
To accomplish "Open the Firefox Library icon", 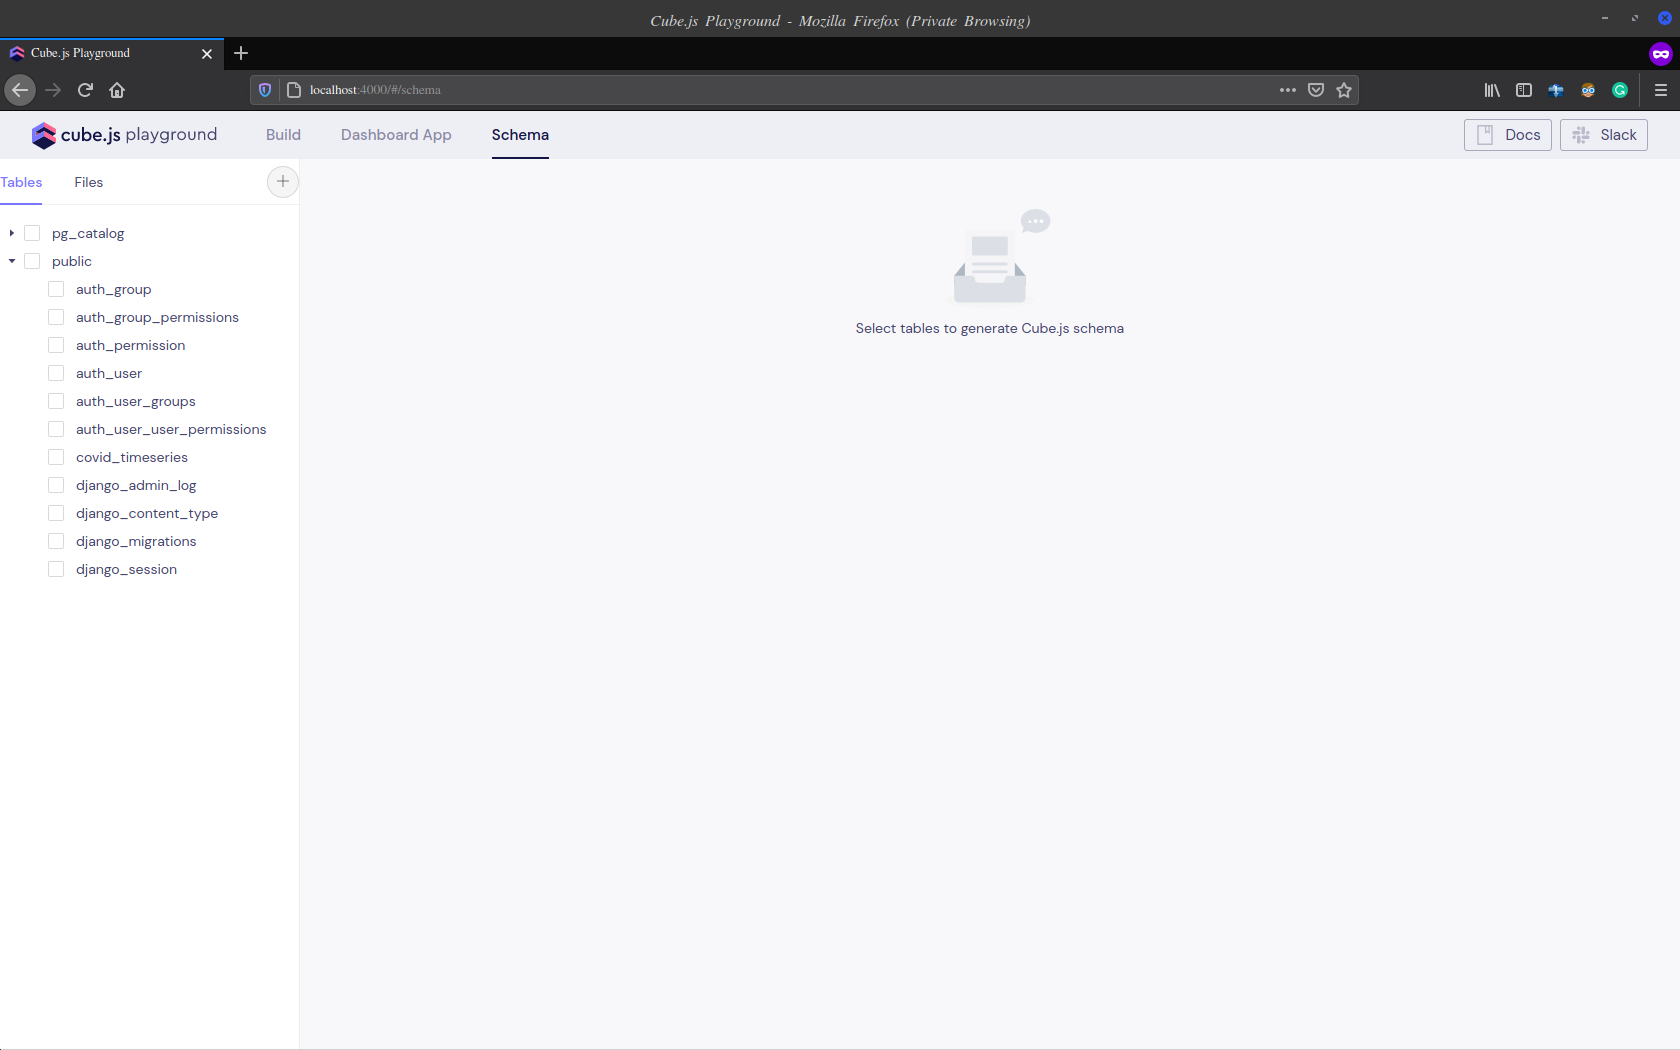I will tap(1491, 90).
